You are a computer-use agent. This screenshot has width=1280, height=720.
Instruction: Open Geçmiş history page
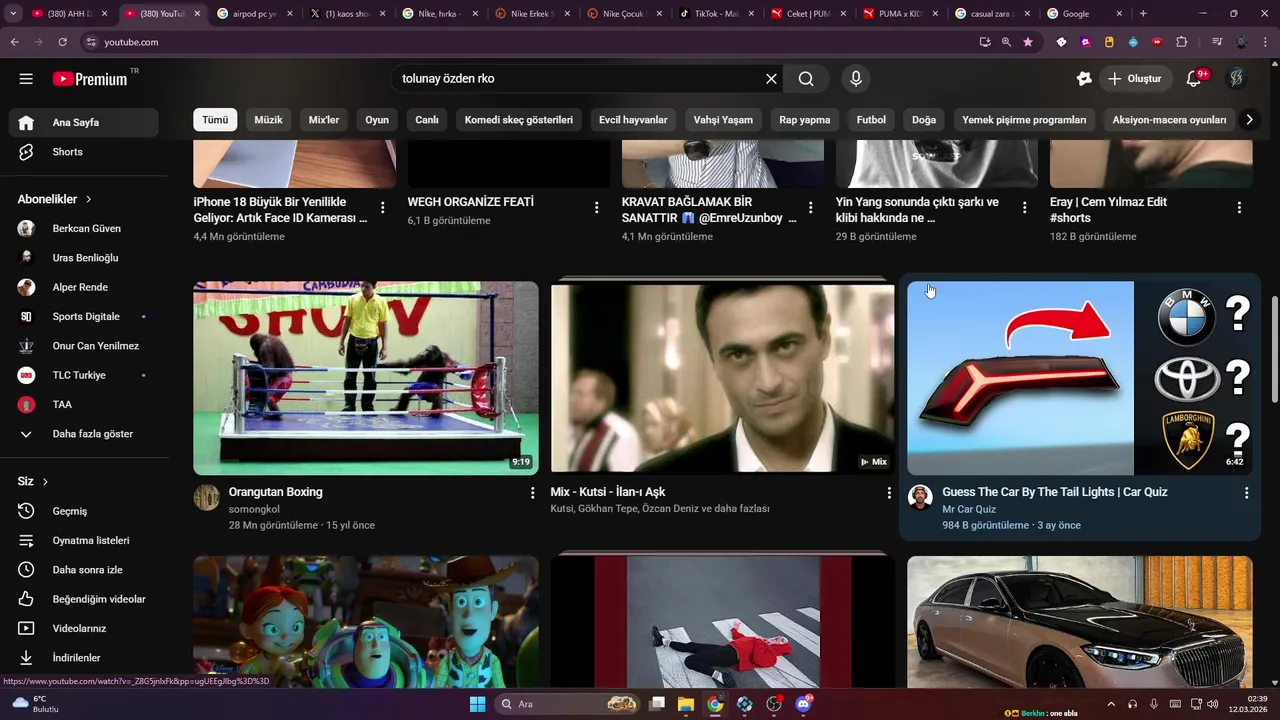[84, 511]
